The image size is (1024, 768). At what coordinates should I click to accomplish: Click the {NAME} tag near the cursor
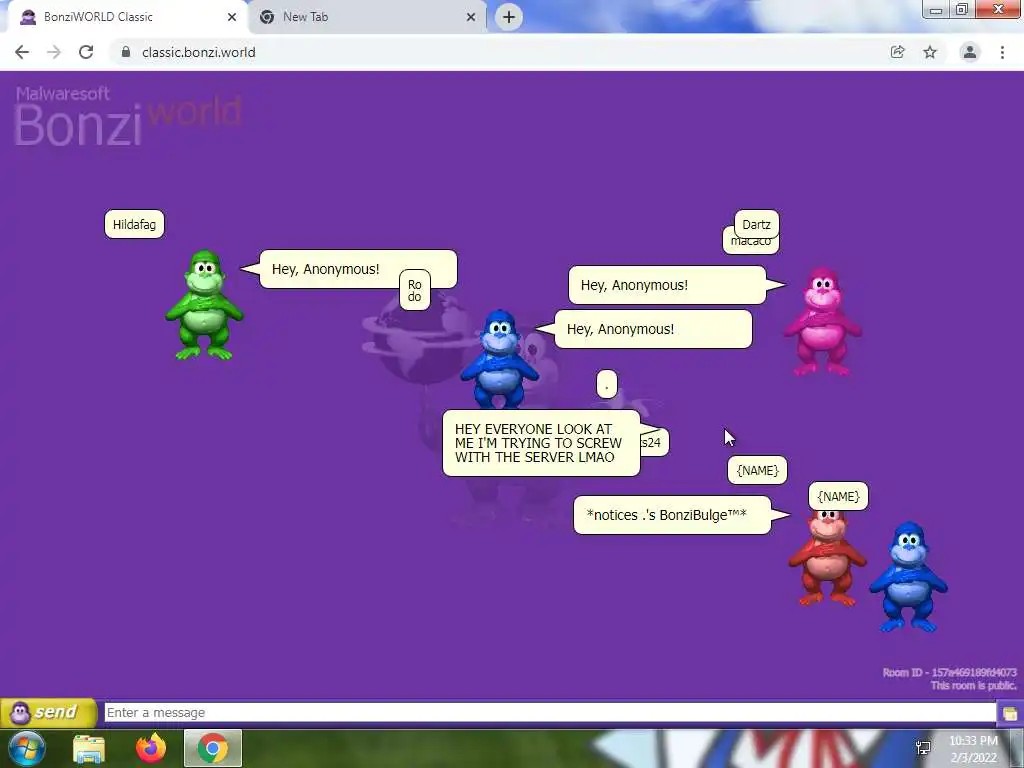(758, 470)
